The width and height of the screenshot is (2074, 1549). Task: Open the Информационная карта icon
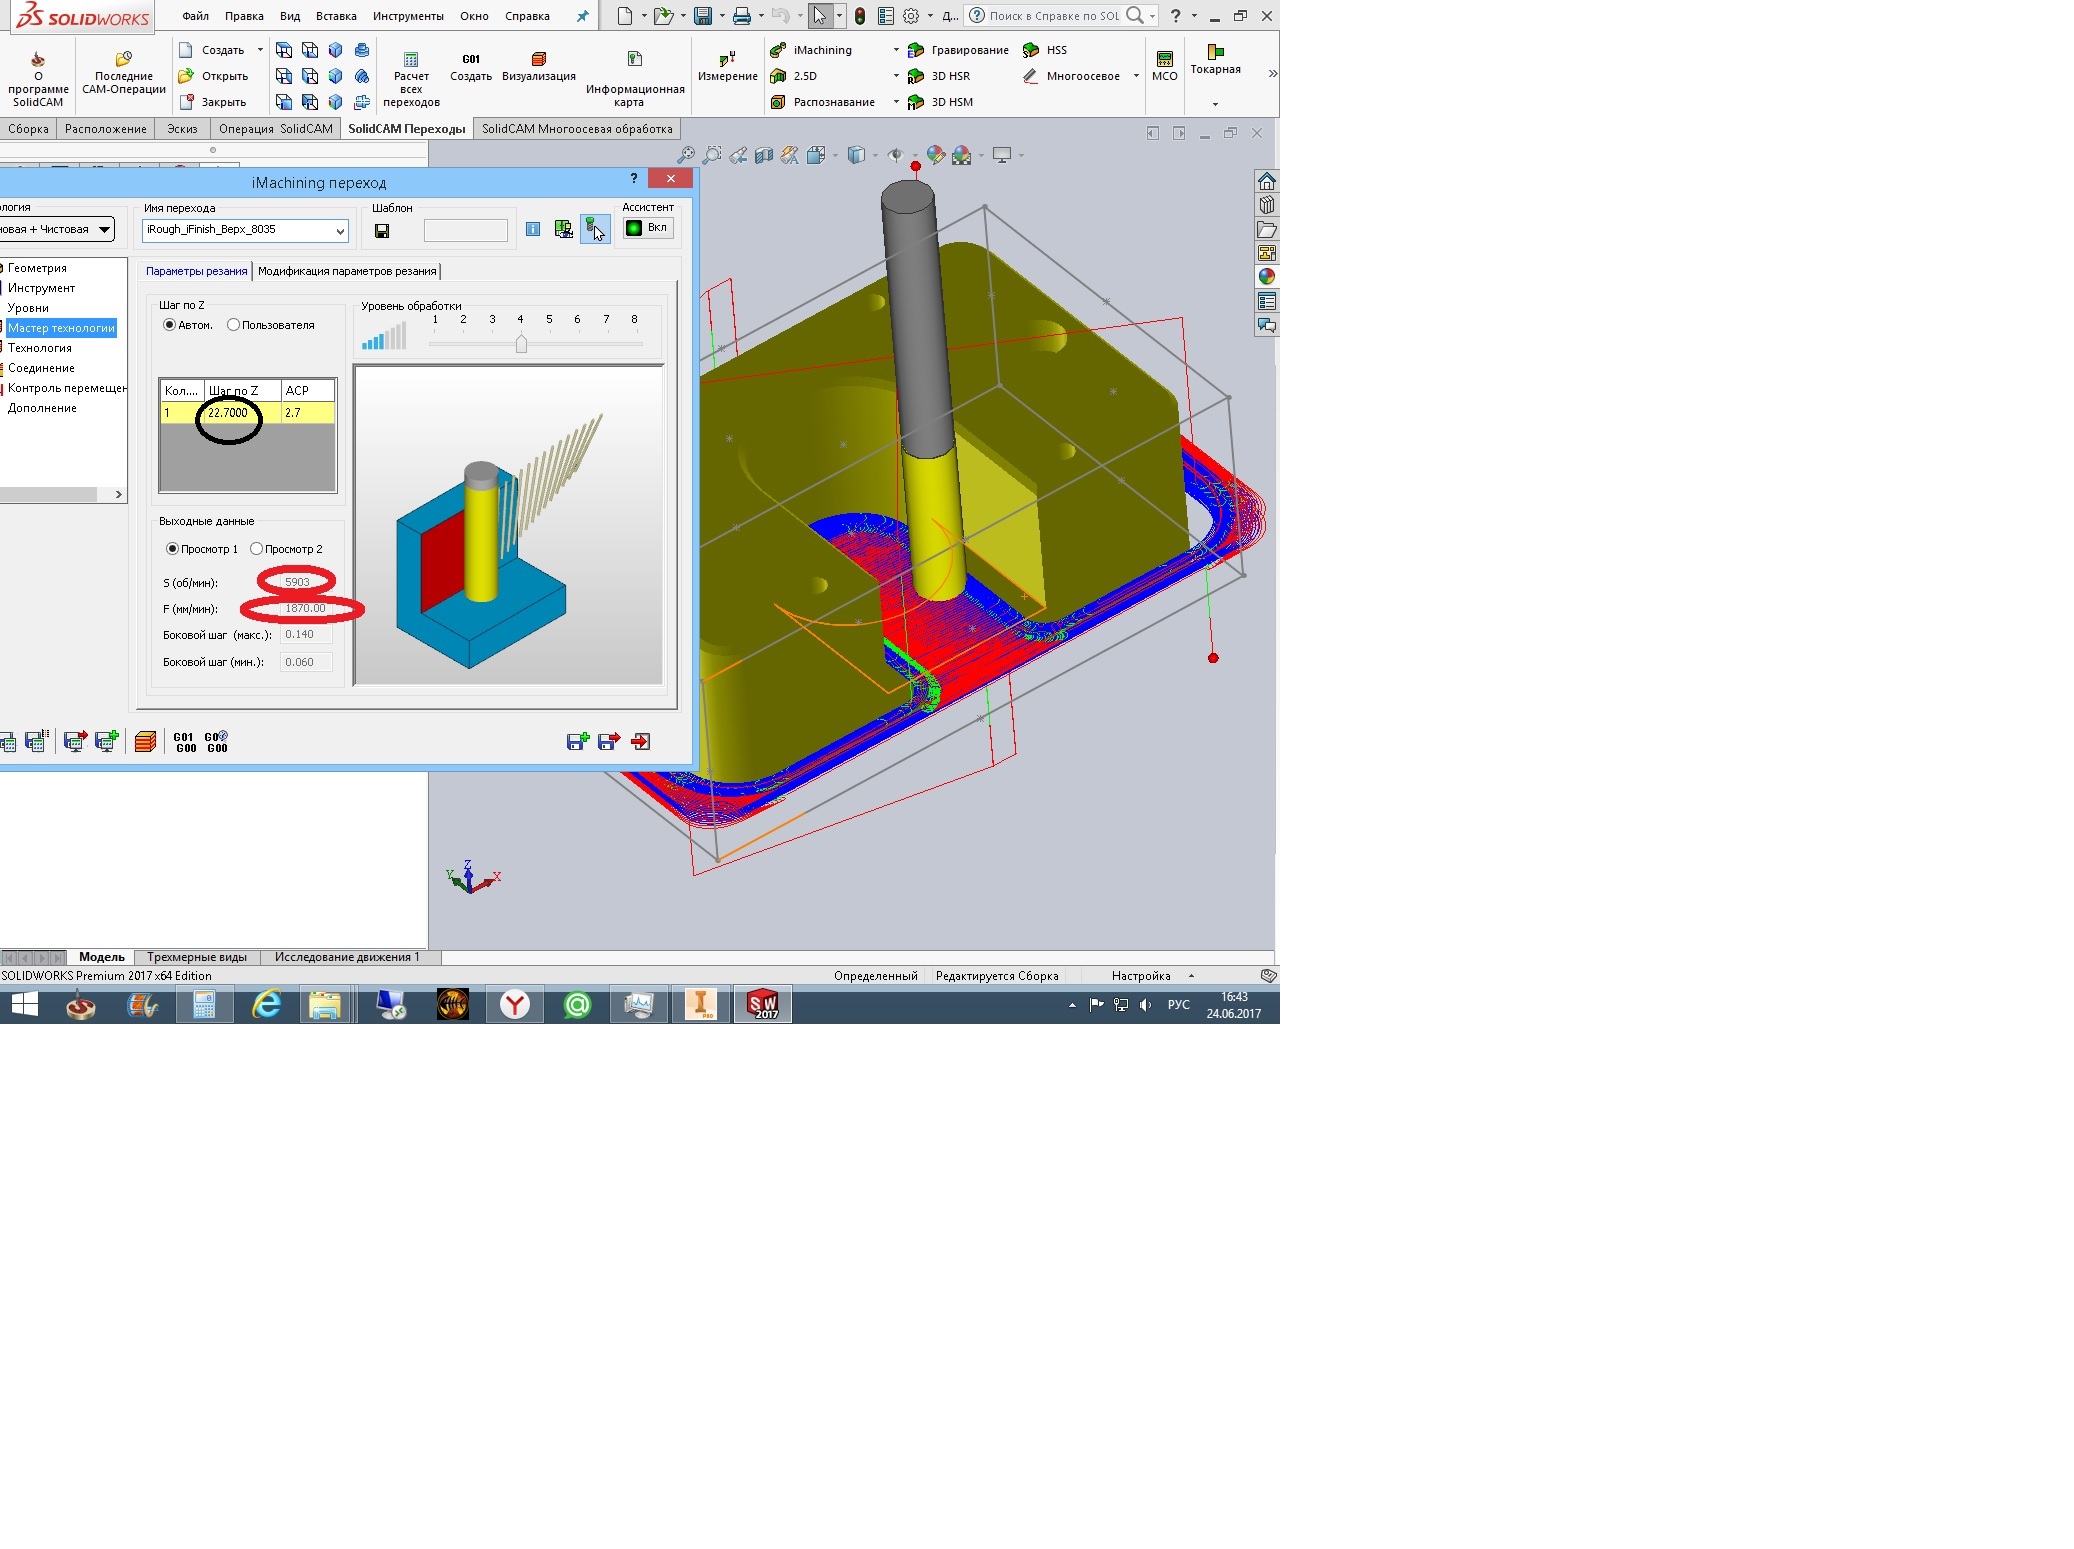tap(634, 60)
